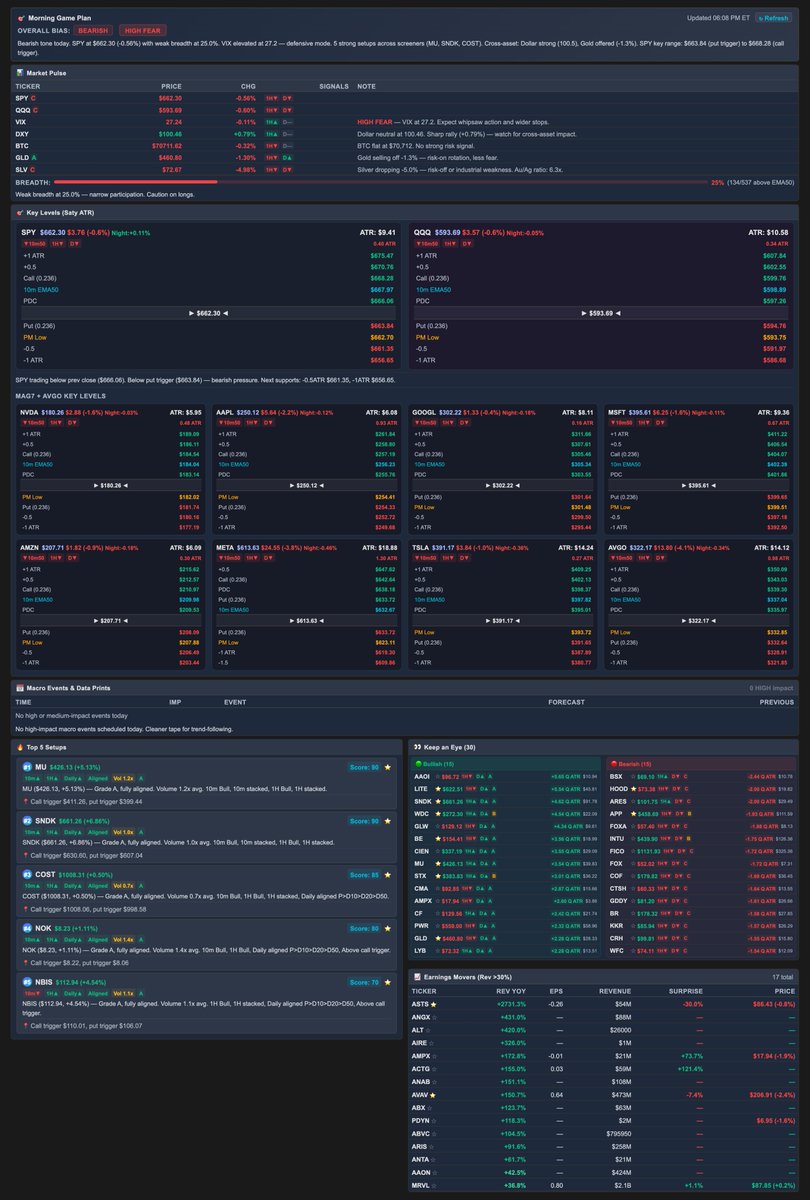Click the star next to ANGX in Earnings Movers
The width and height of the screenshot is (810, 1200).
433,1016
